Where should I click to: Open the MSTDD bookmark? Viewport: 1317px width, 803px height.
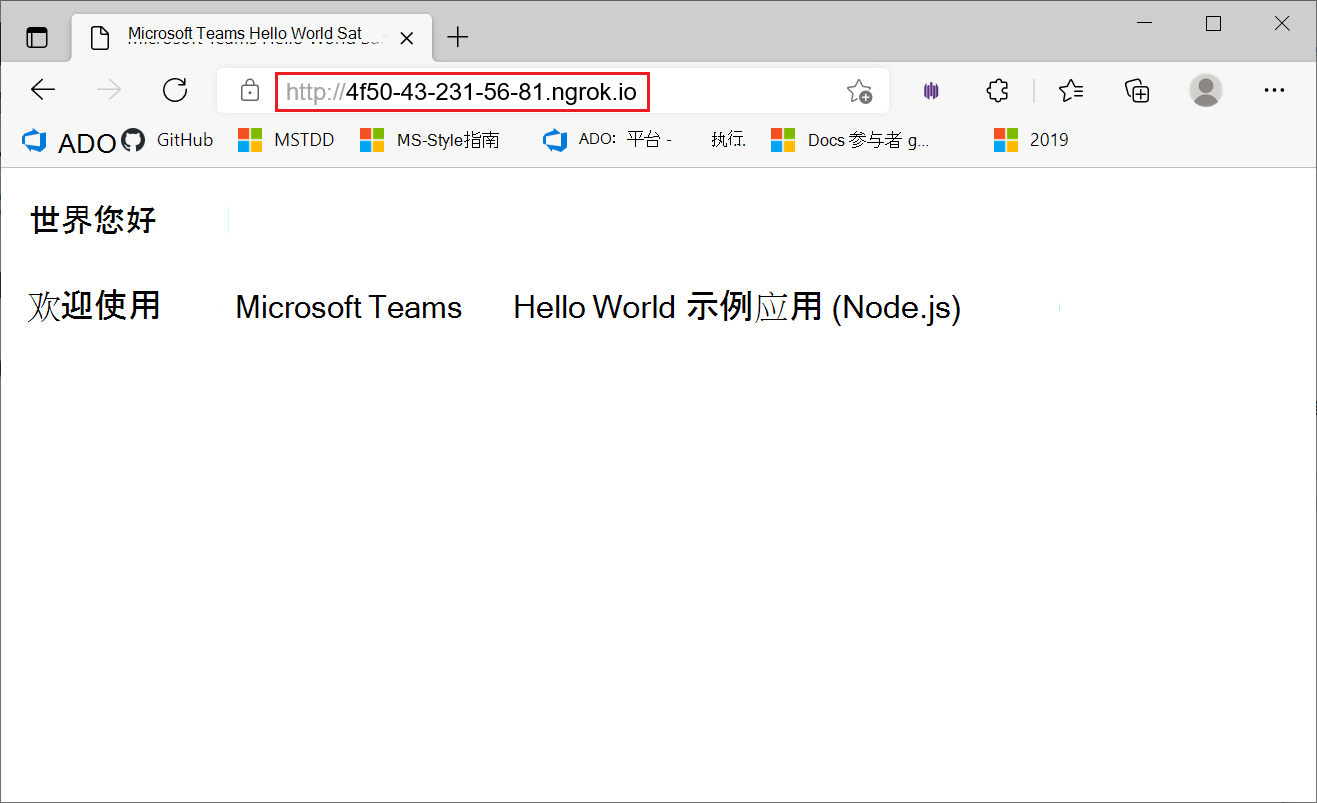[x=286, y=140]
